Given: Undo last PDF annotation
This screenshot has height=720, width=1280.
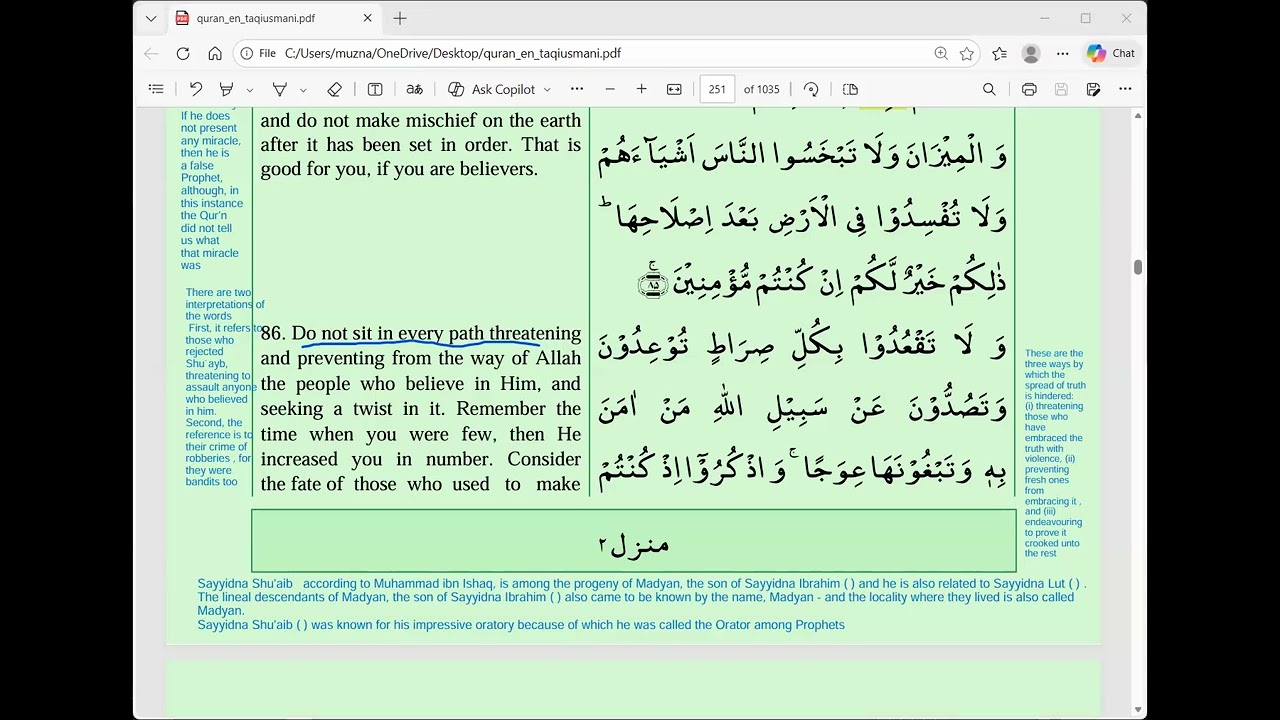Looking at the screenshot, I should [196, 89].
